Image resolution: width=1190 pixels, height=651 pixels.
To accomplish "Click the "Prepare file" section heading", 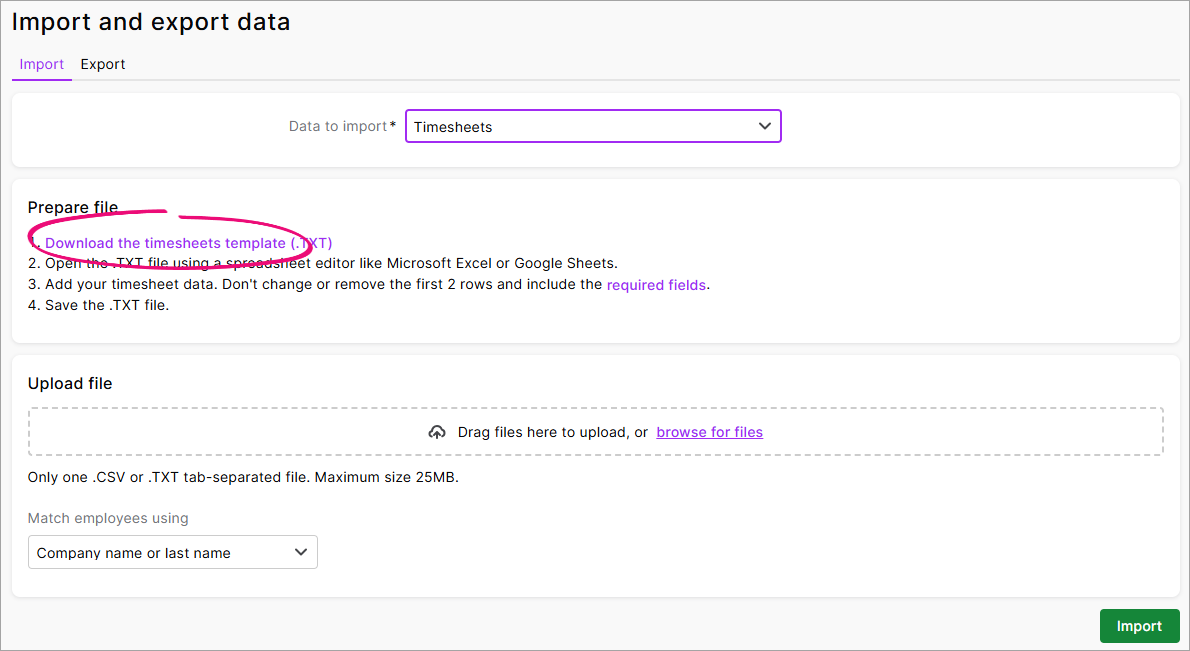I will tap(73, 207).
